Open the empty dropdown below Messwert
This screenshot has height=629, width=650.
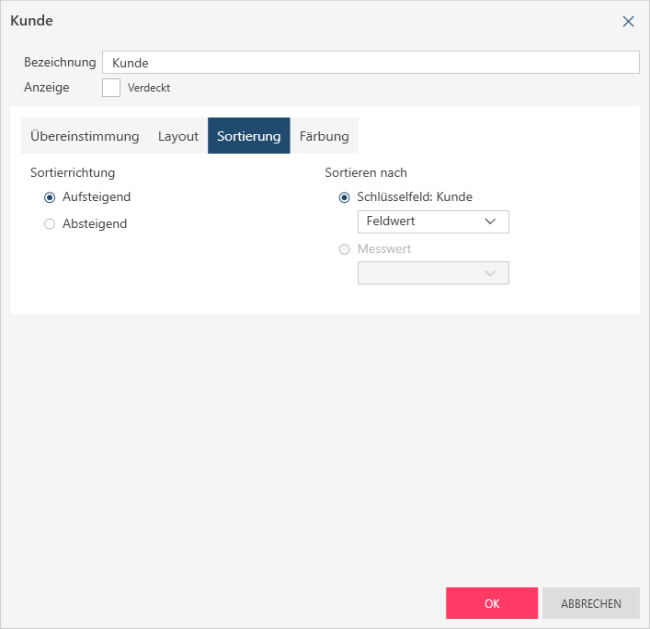coord(433,273)
